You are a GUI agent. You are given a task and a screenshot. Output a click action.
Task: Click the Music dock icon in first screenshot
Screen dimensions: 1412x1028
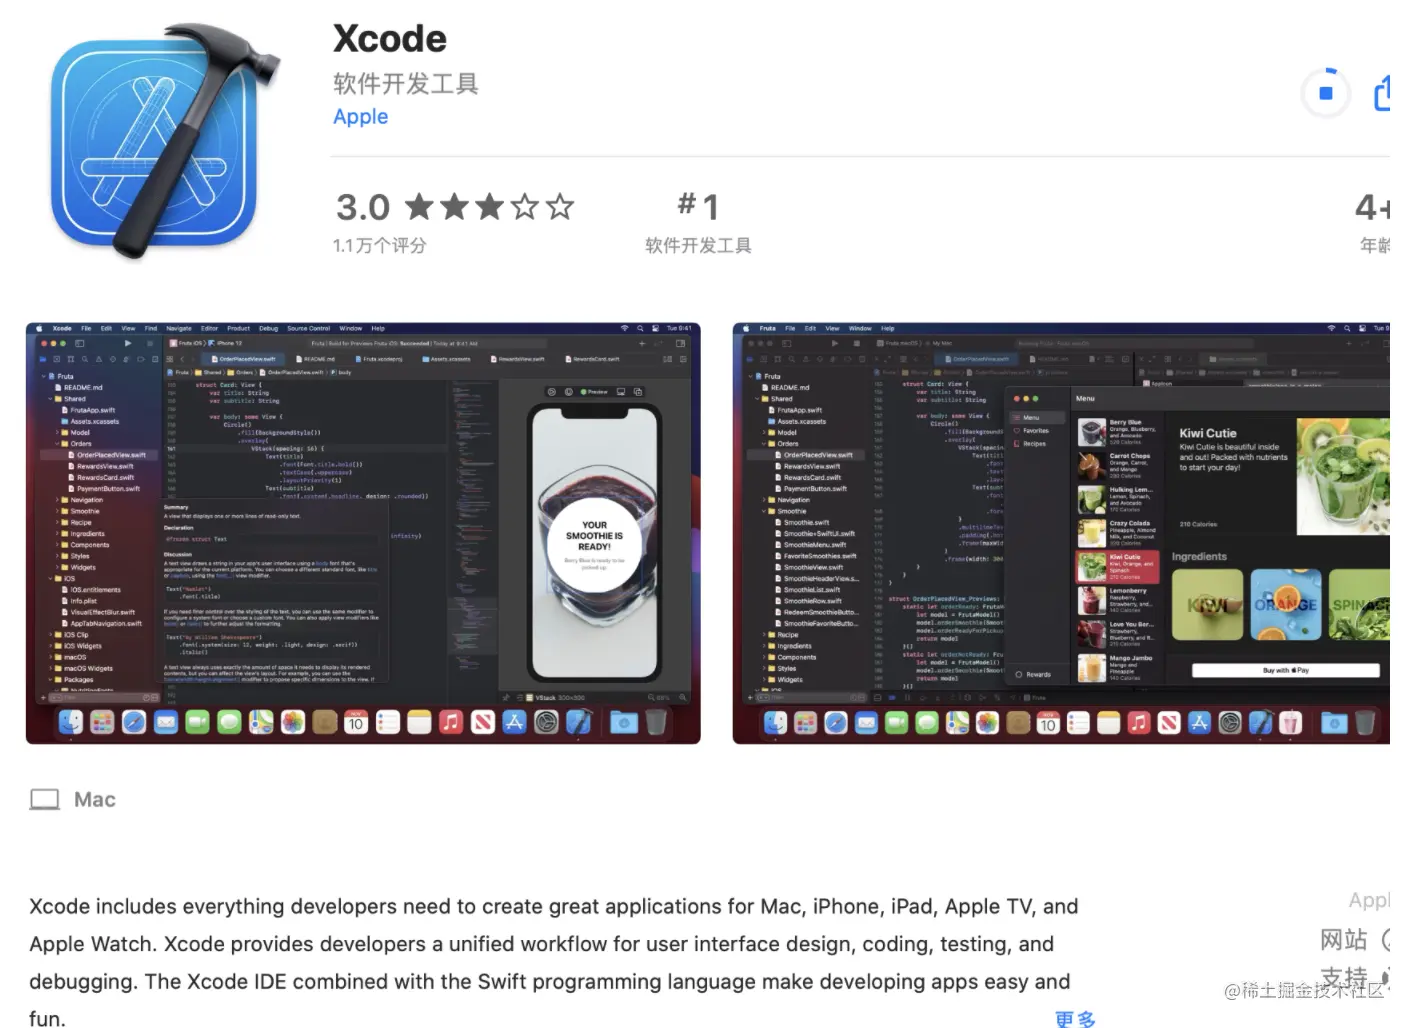(451, 722)
